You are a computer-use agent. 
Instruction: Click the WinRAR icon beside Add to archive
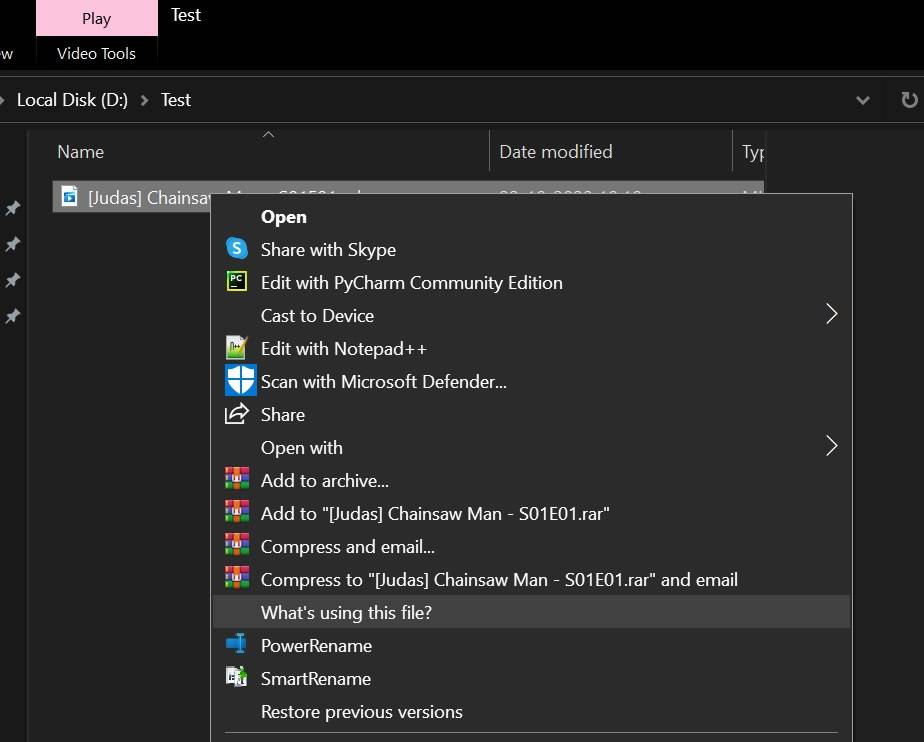point(239,480)
